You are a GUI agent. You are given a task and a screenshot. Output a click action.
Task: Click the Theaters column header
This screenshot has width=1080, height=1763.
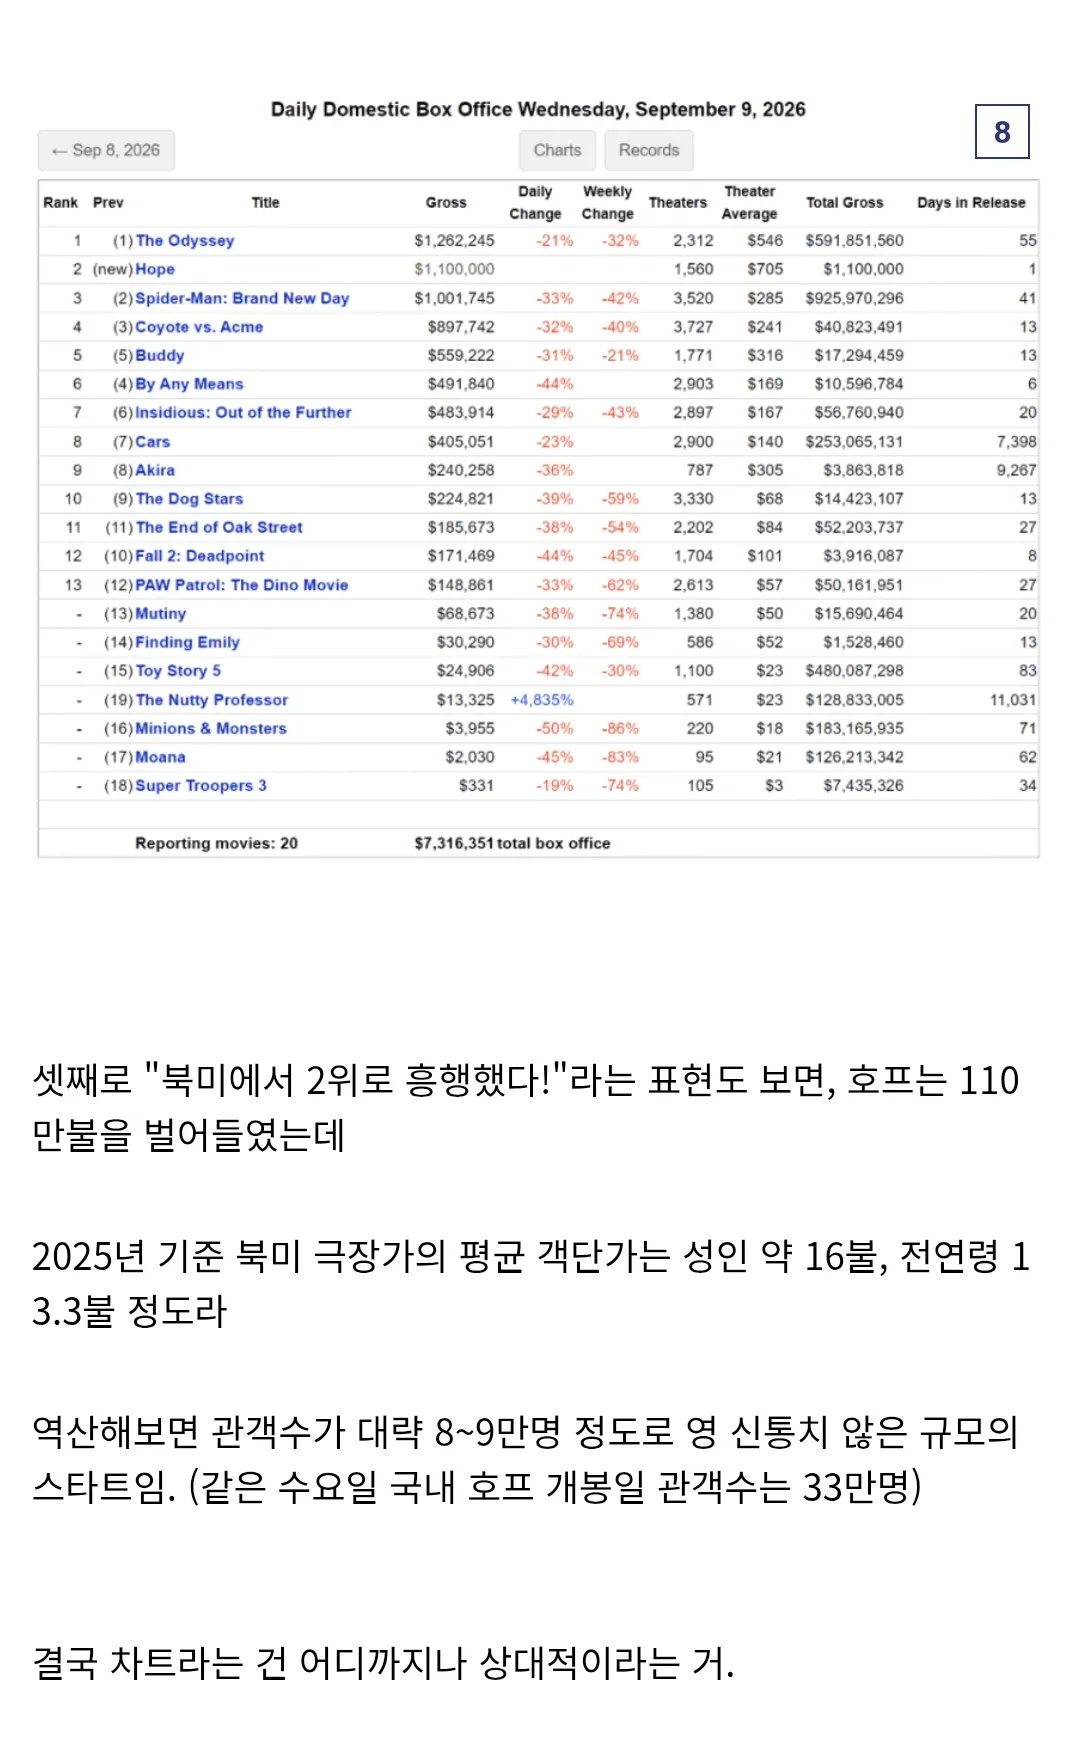[x=678, y=202]
